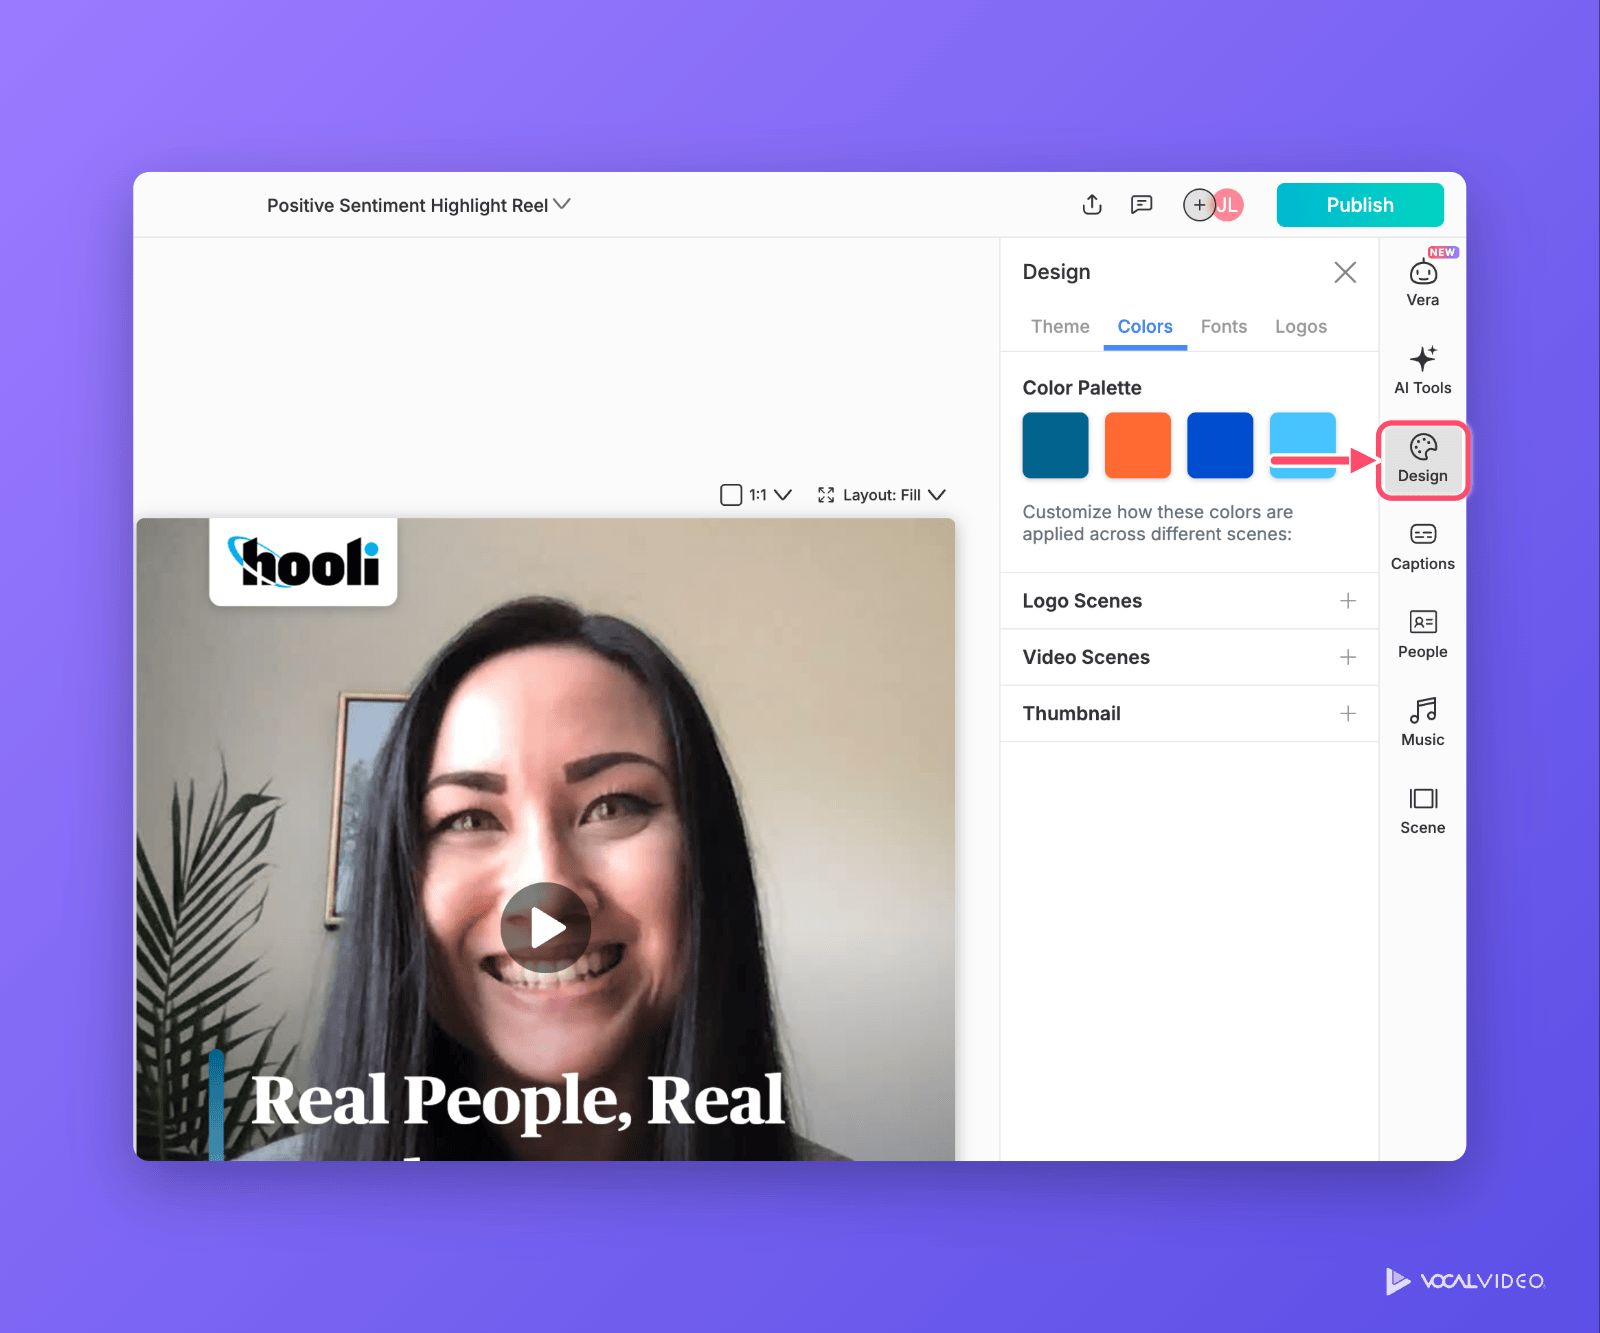Close the Design panel
This screenshot has height=1333, width=1600.
(x=1345, y=272)
